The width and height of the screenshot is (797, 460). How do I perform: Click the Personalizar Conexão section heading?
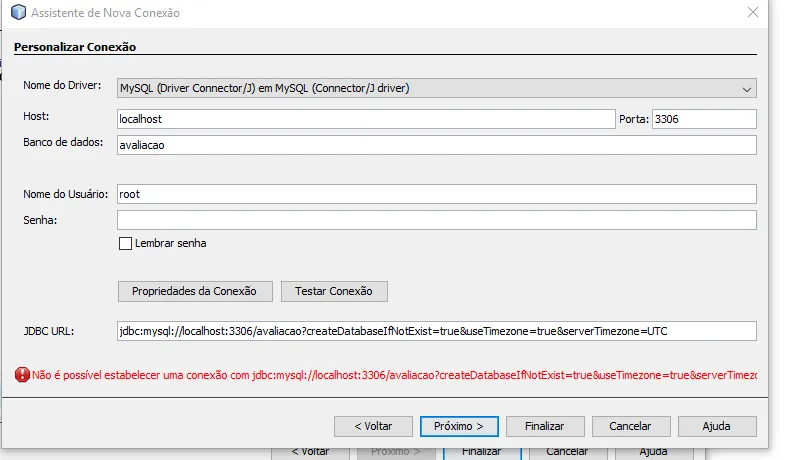75,47
